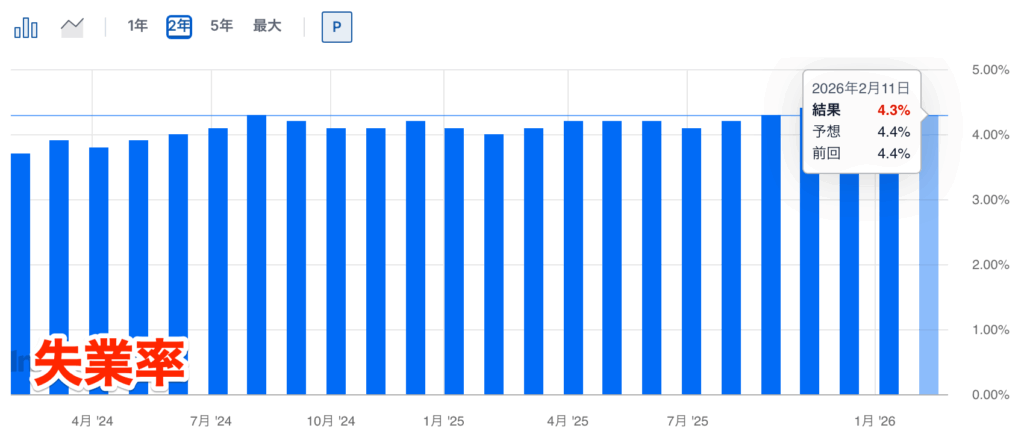1024x437 pixels.
Task: Select the 5年 time range
Action: [221, 27]
